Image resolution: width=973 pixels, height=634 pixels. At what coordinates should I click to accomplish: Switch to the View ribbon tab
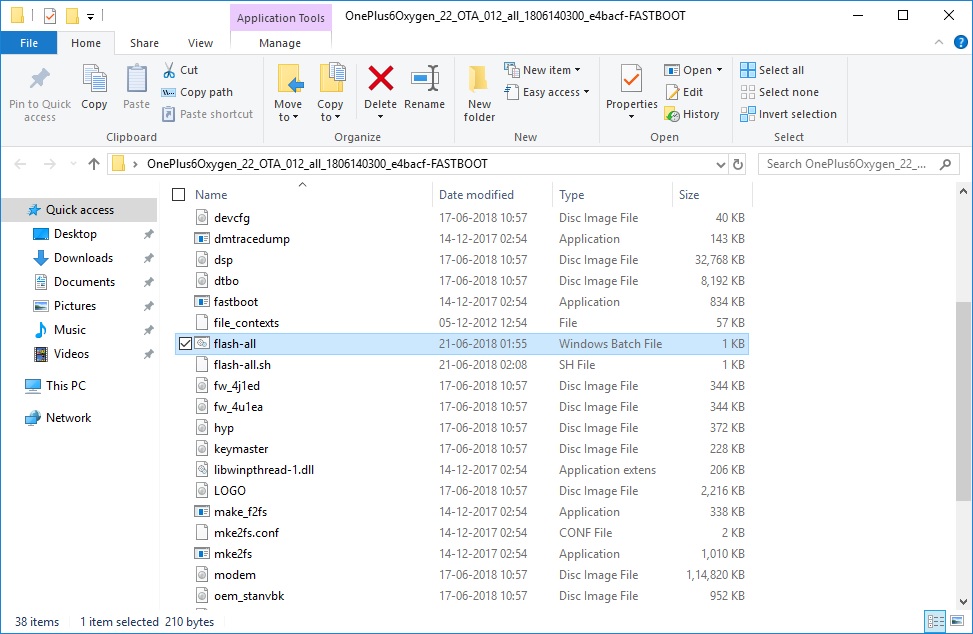pyautogui.click(x=200, y=43)
